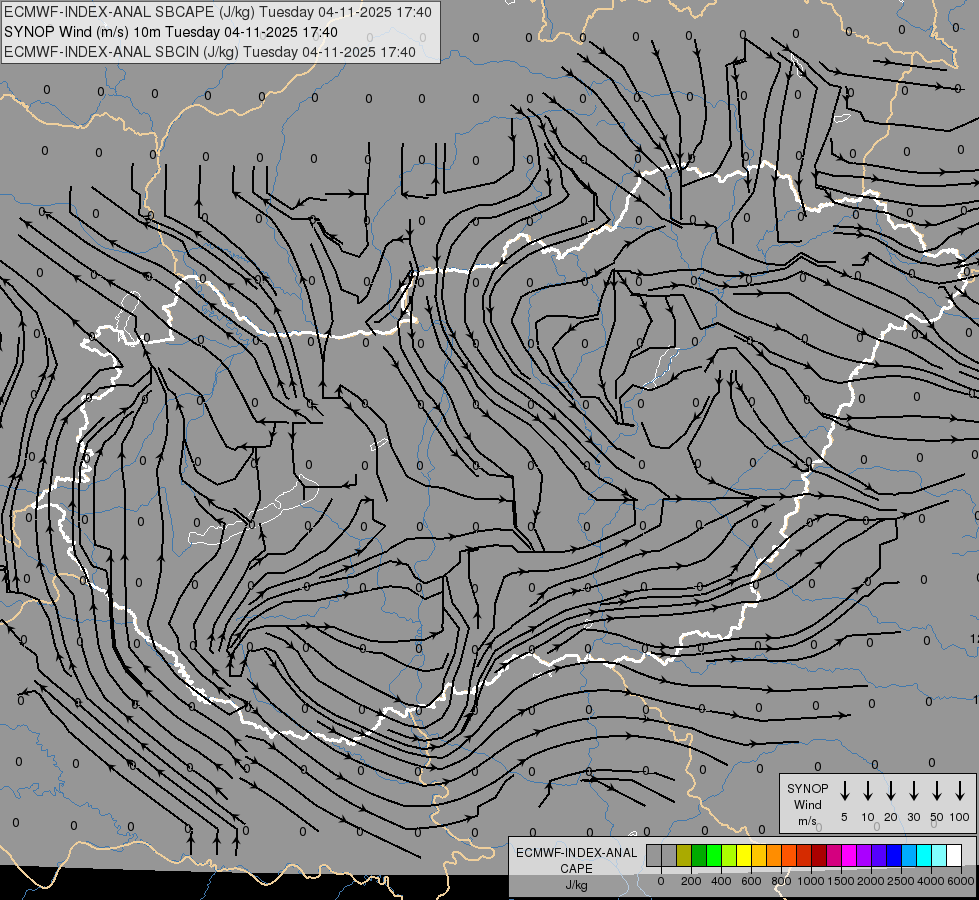
Task: Click the 10 m/s wind legend value
Action: [x=868, y=817]
